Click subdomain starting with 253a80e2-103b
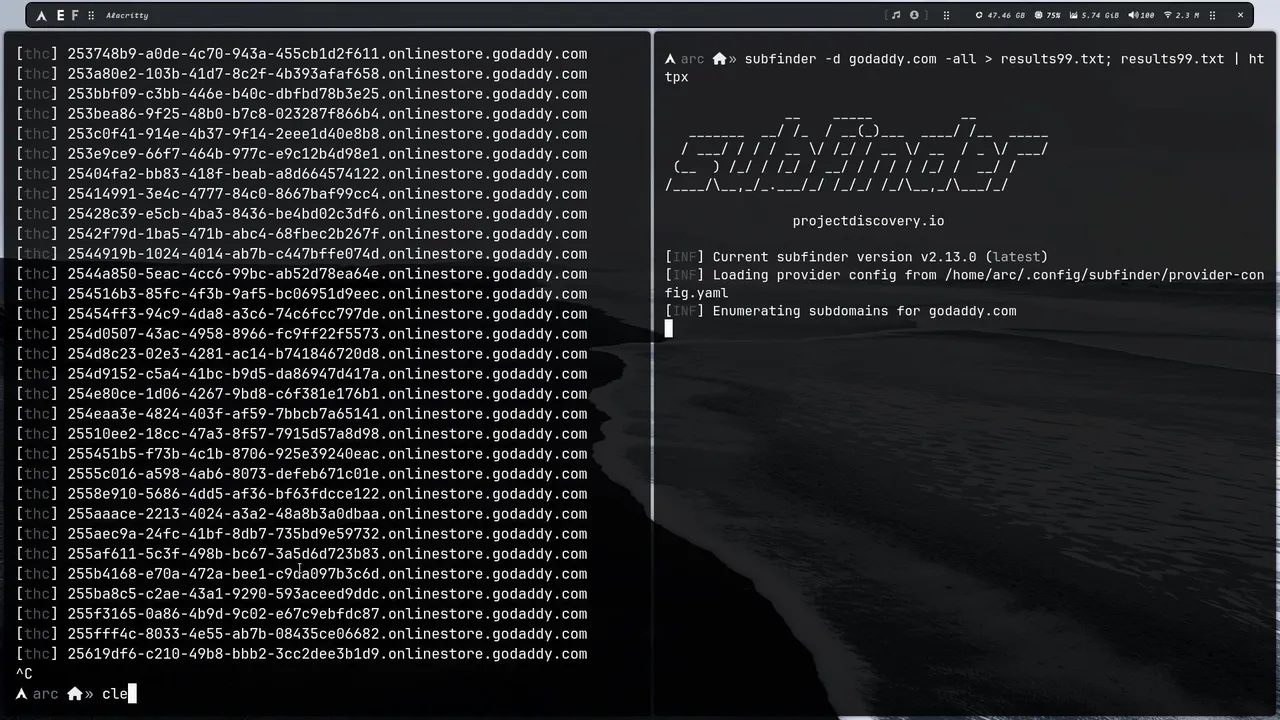Screen dimensions: 1280x720 [x=327, y=74]
